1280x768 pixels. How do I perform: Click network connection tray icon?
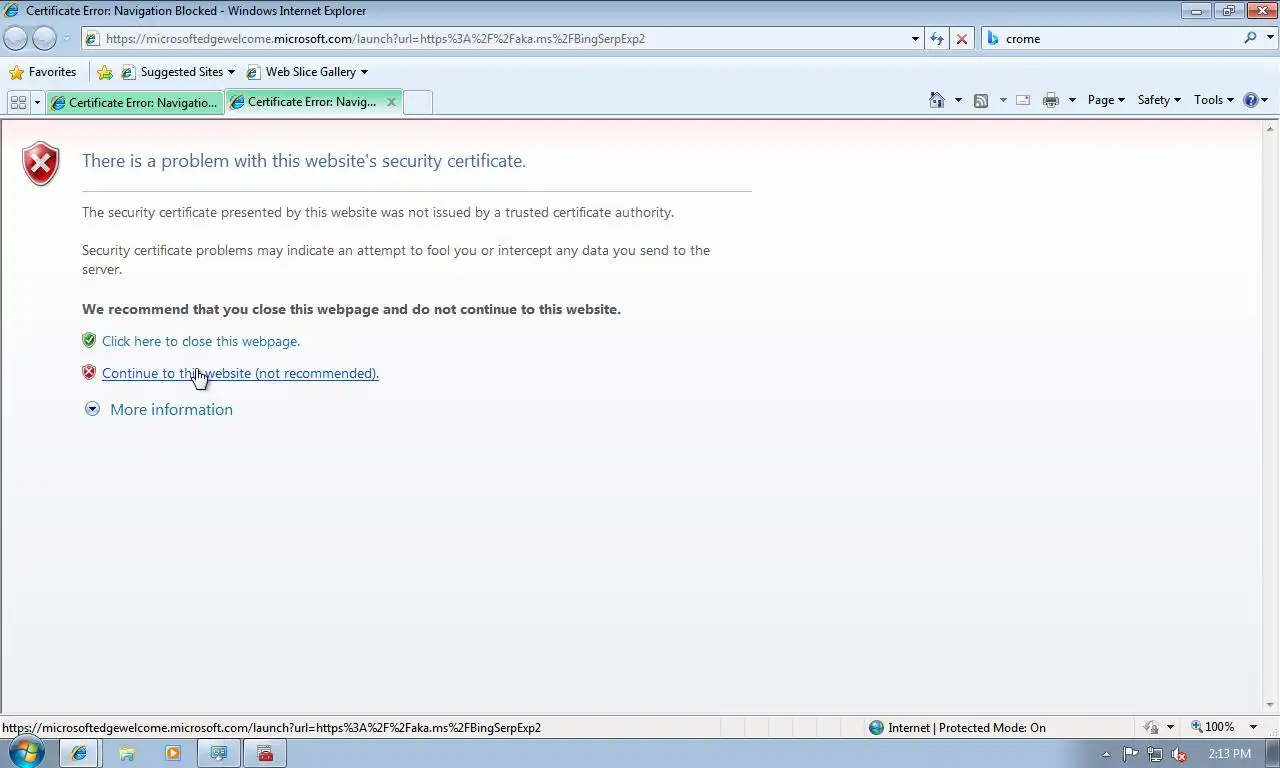click(x=1155, y=754)
